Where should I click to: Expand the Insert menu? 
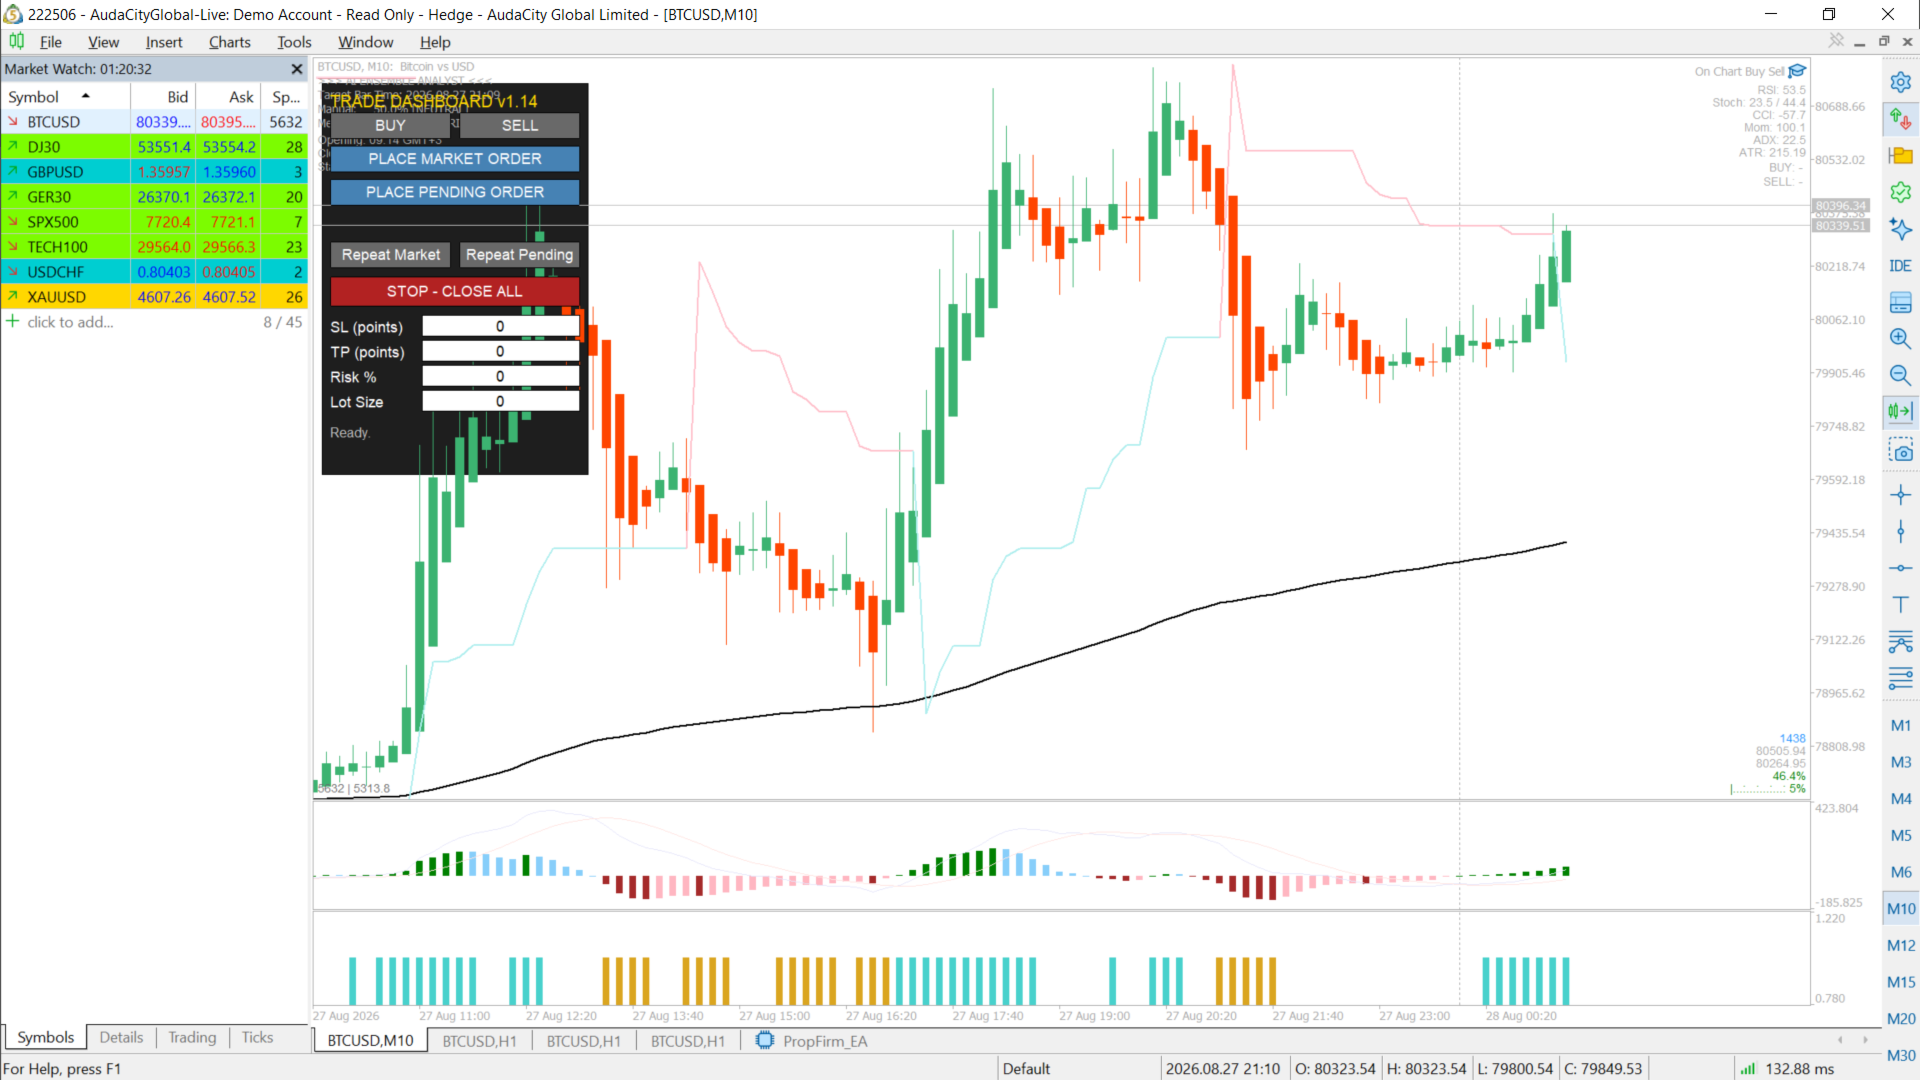(x=164, y=42)
